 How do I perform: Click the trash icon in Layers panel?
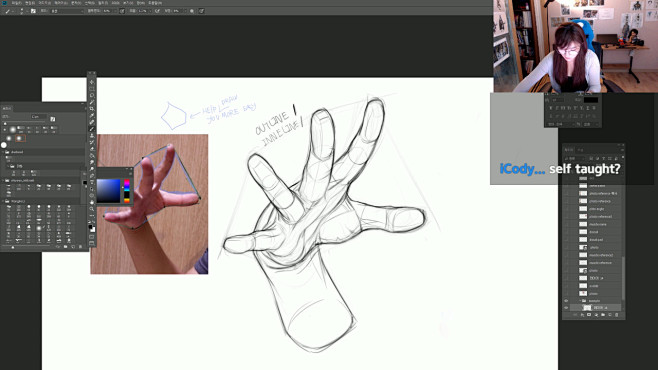[x=616, y=314]
